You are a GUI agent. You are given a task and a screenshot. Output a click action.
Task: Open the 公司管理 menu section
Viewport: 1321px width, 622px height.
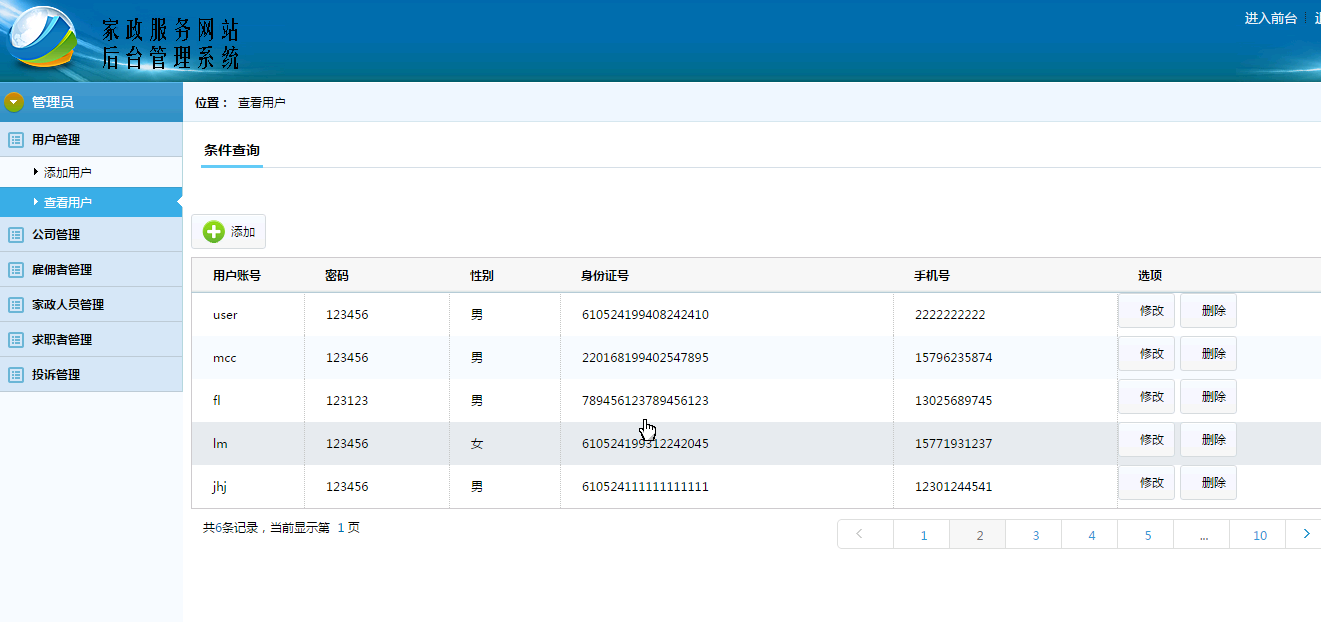[x=91, y=235]
